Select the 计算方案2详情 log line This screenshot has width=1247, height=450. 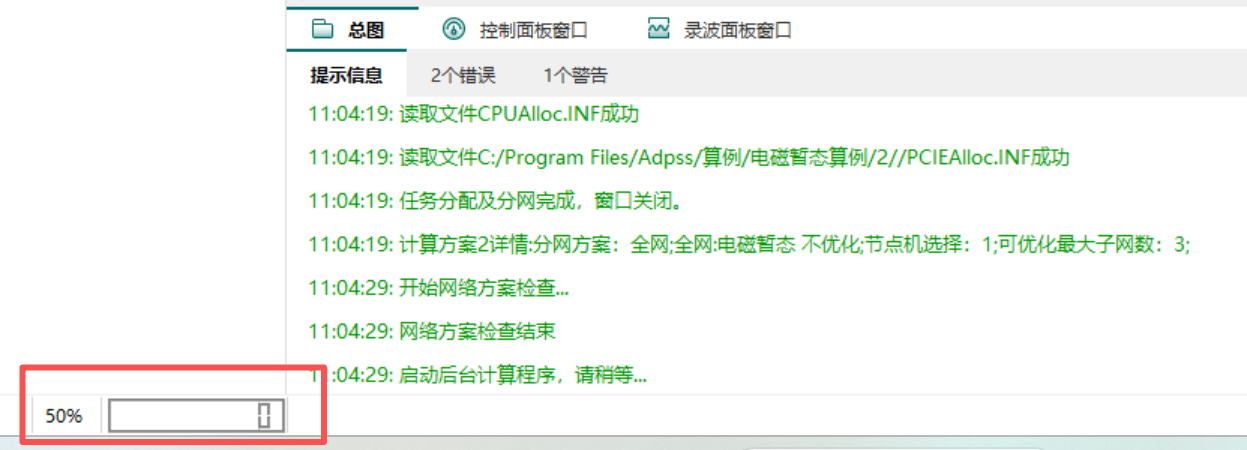pyautogui.click(x=748, y=245)
